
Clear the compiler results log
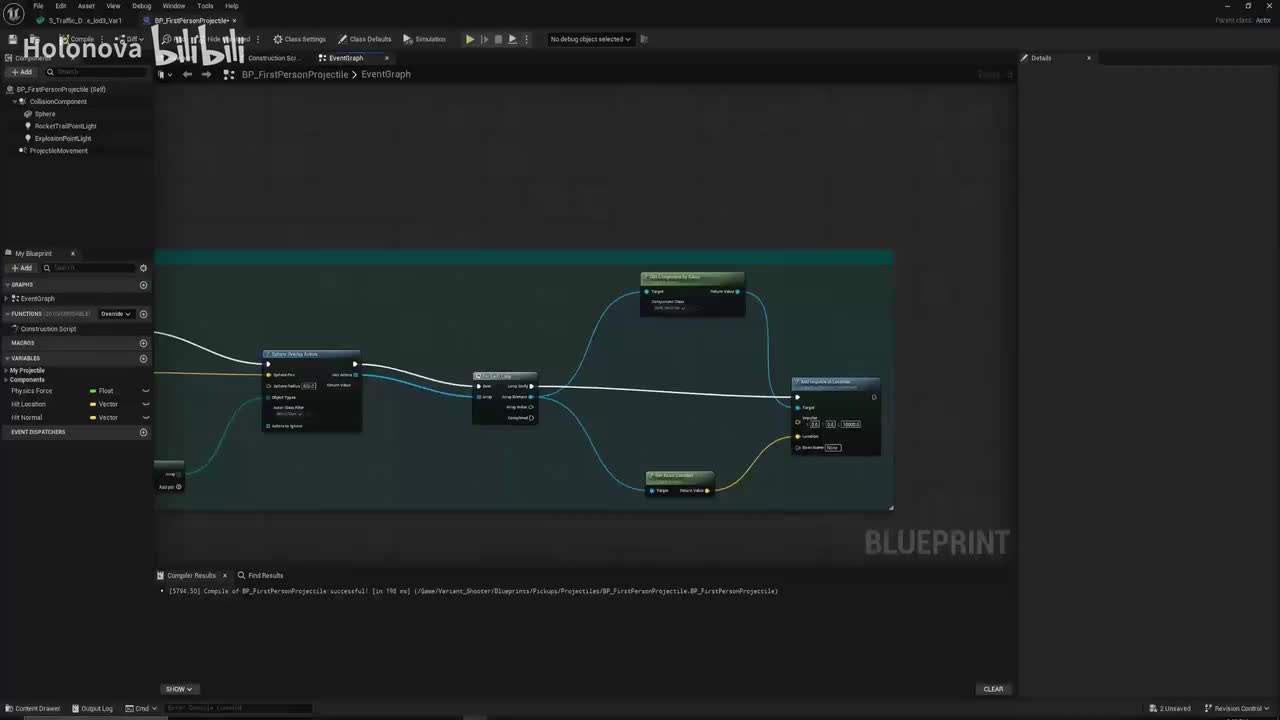click(993, 689)
